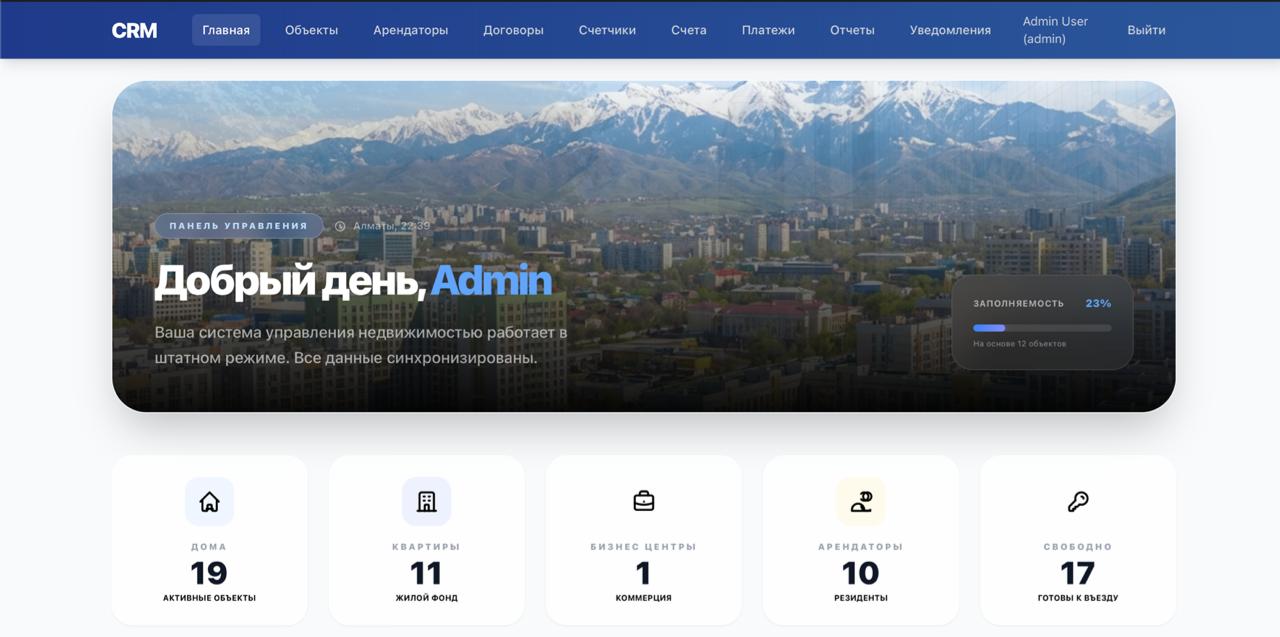Click the CRM logo in the navbar
This screenshot has width=1280, height=637.
(x=134, y=29)
